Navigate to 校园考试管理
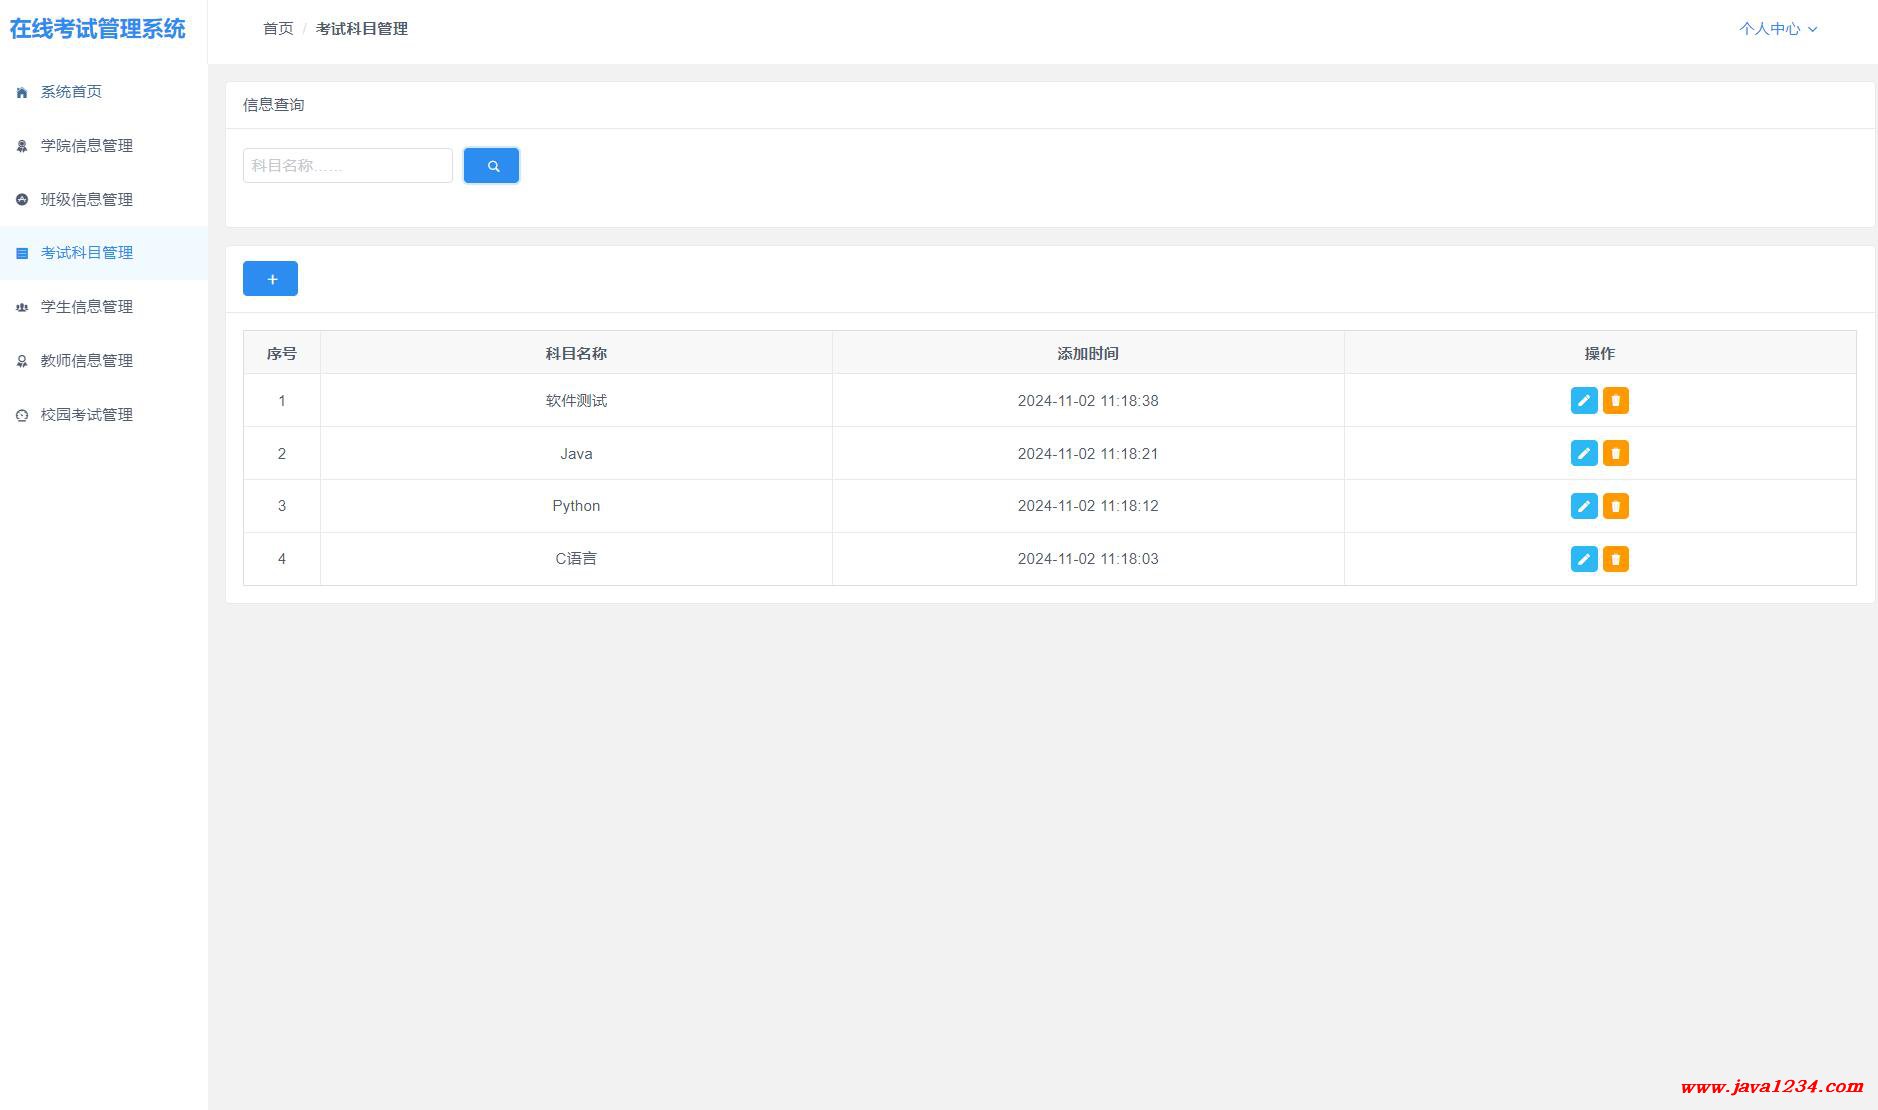 click(x=86, y=415)
